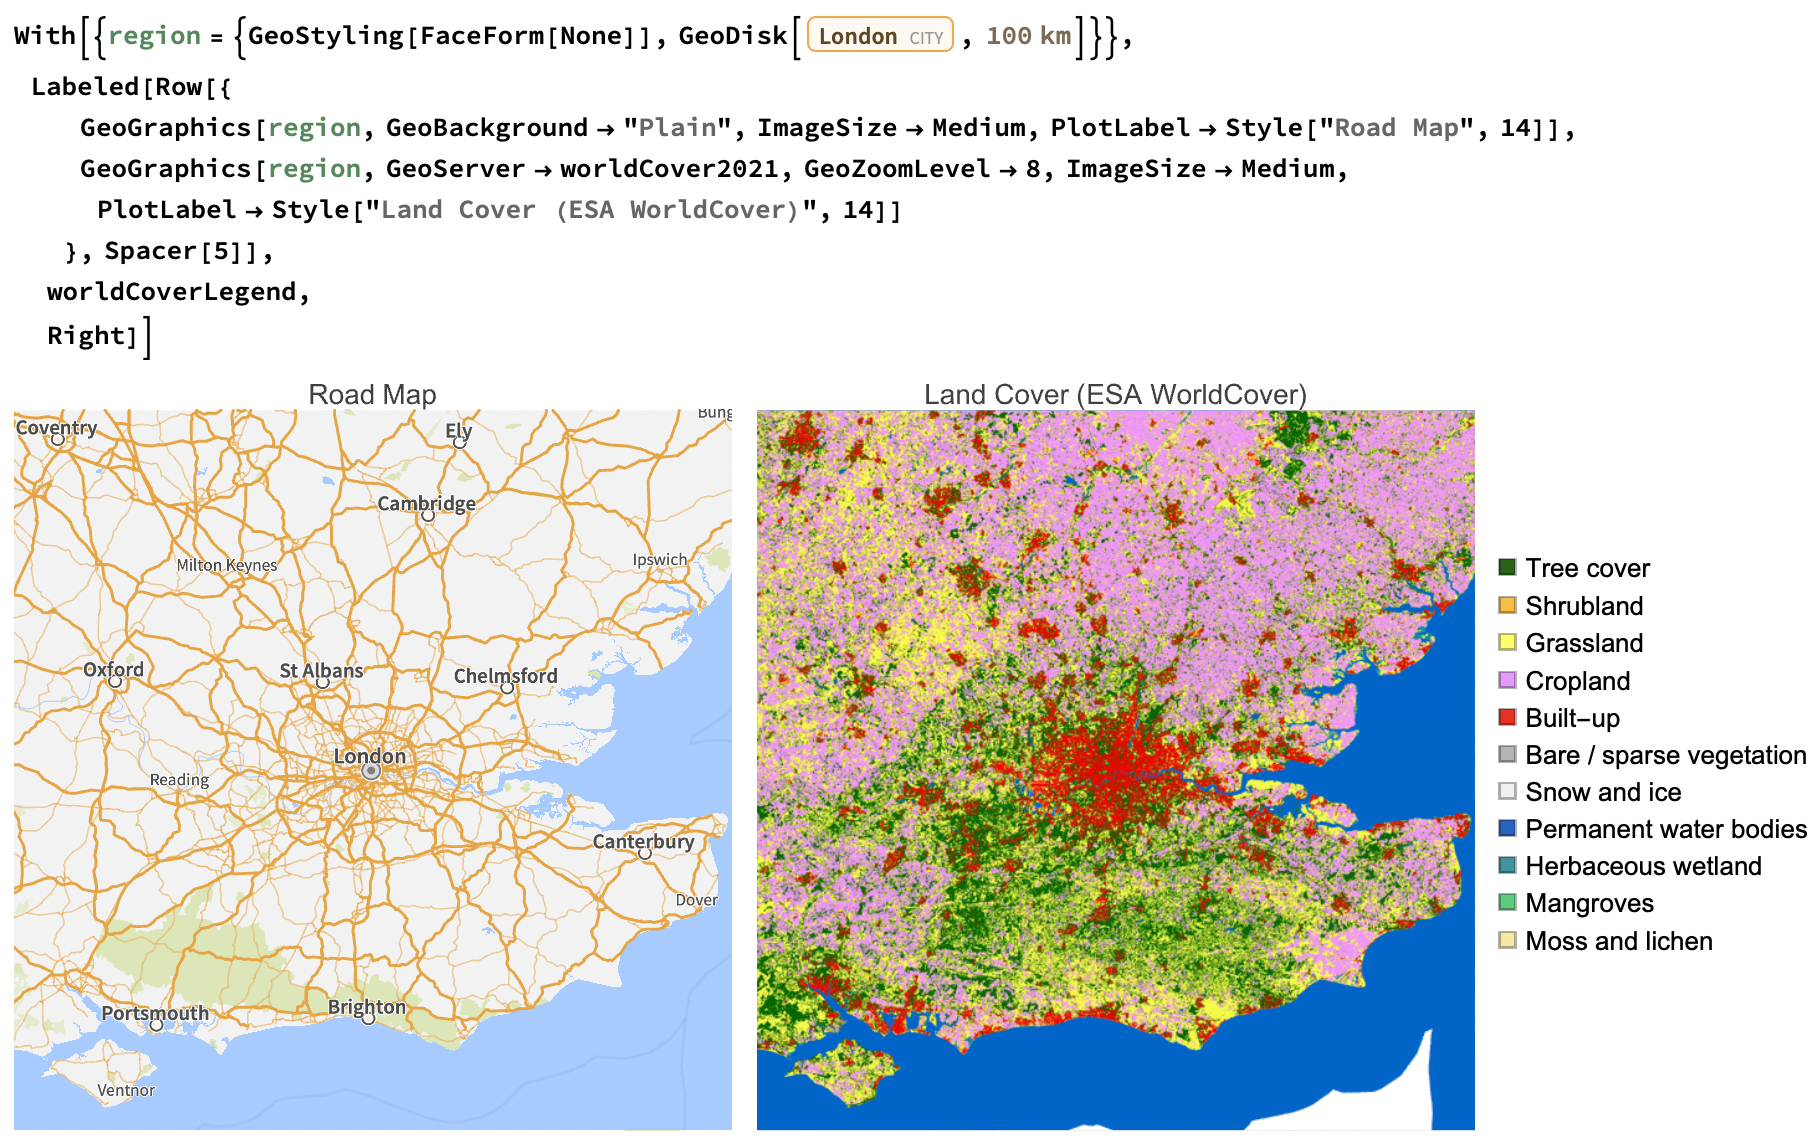This screenshot has width=1818, height=1140.
Task: Click the 100 km quantity in code
Action: [x=1028, y=36]
